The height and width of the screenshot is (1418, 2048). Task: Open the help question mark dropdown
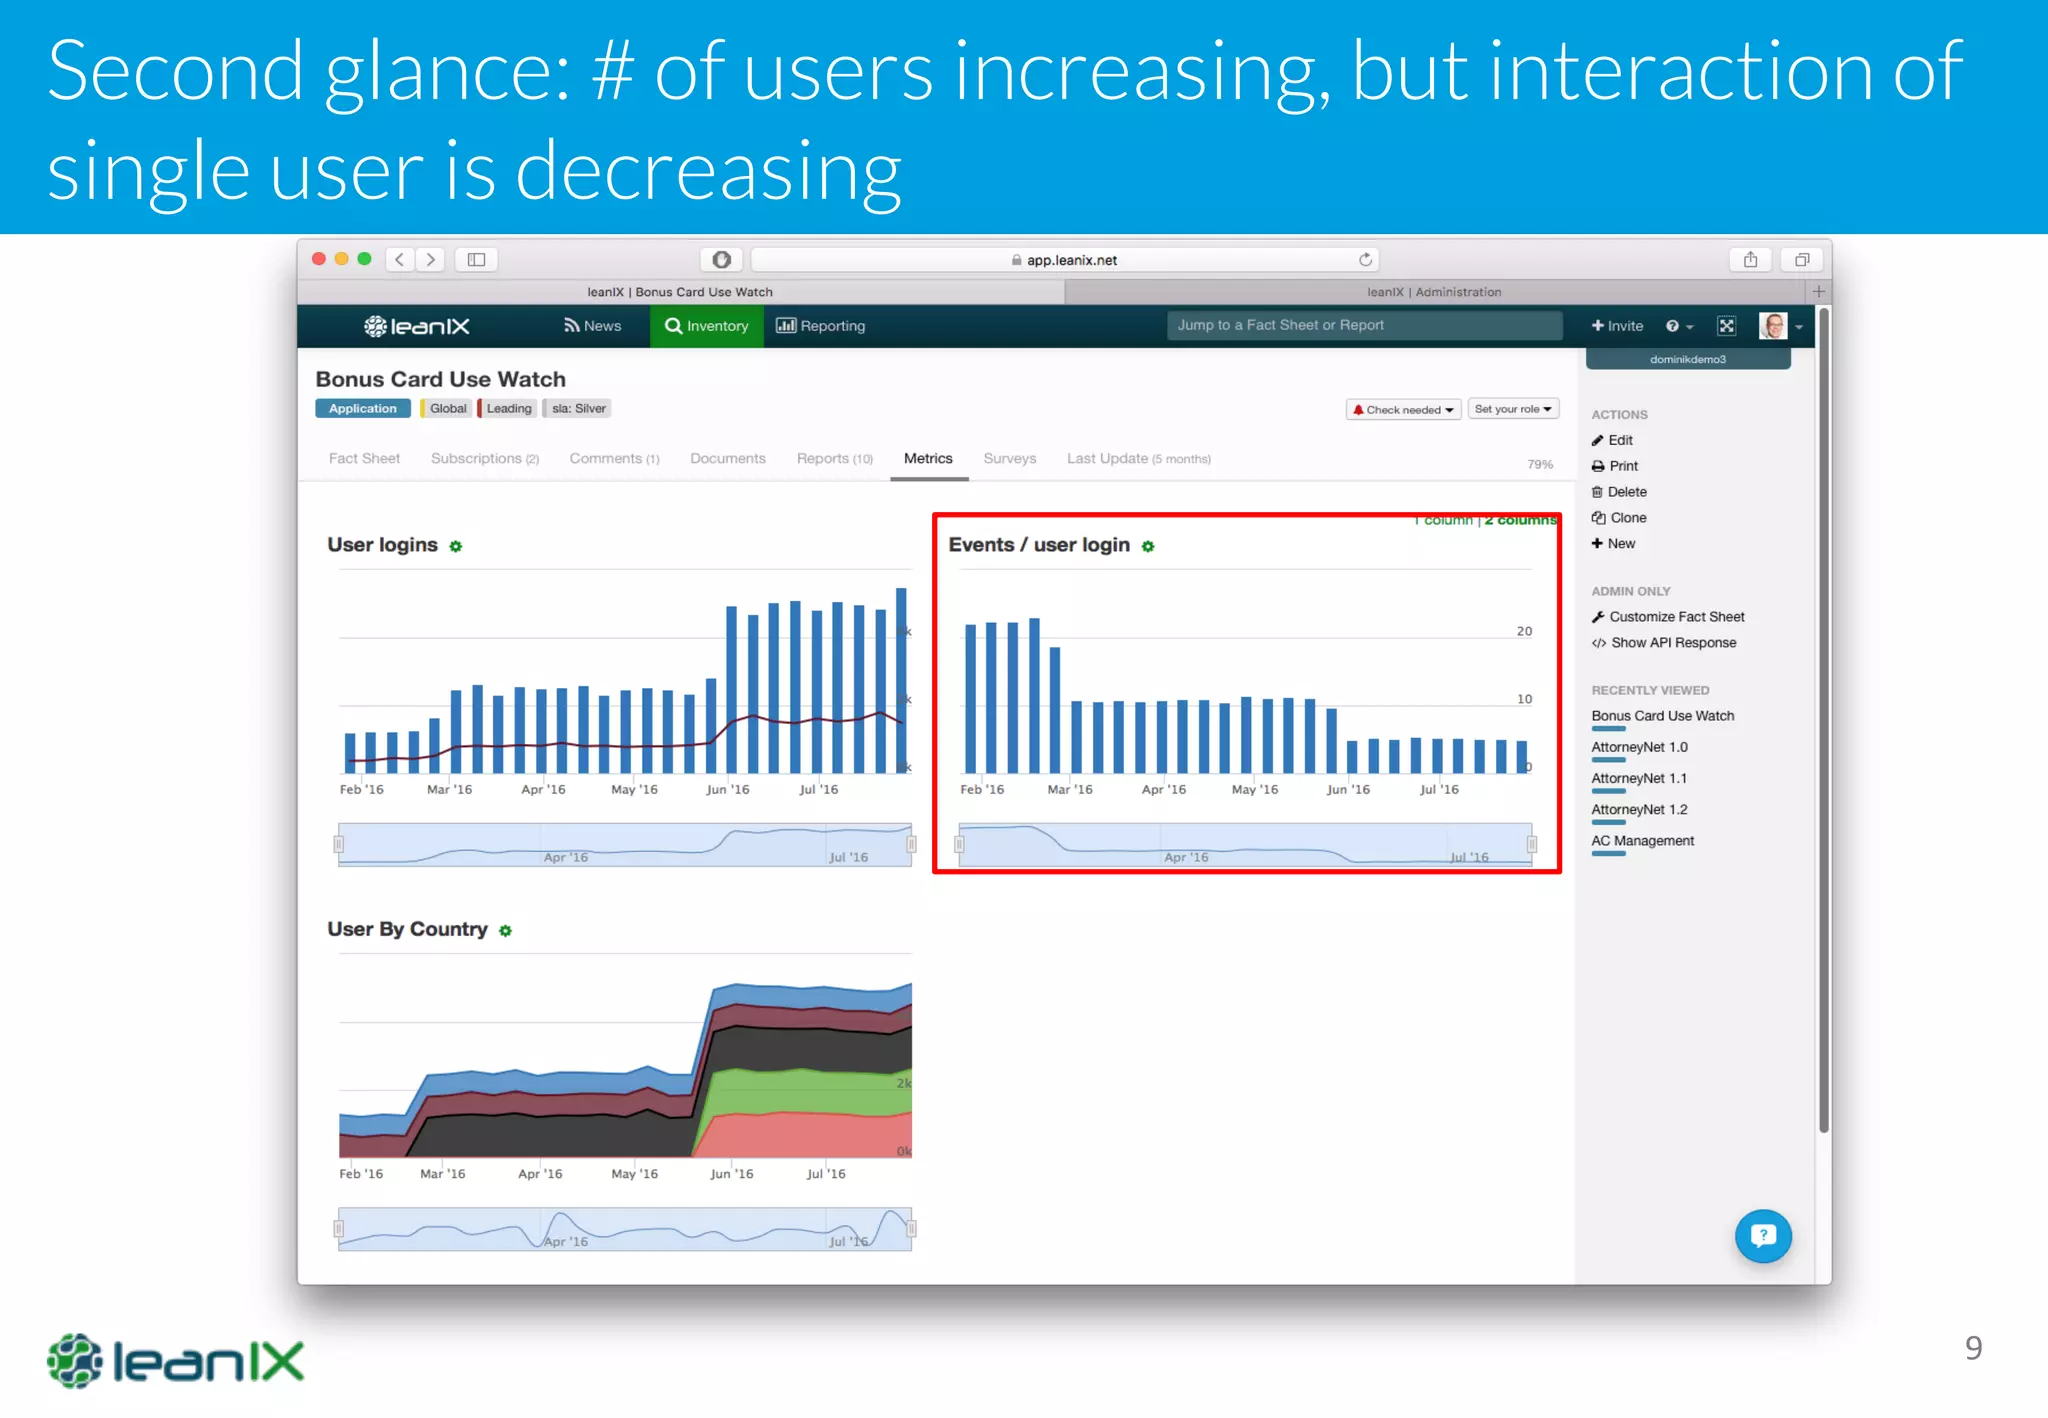[1679, 326]
